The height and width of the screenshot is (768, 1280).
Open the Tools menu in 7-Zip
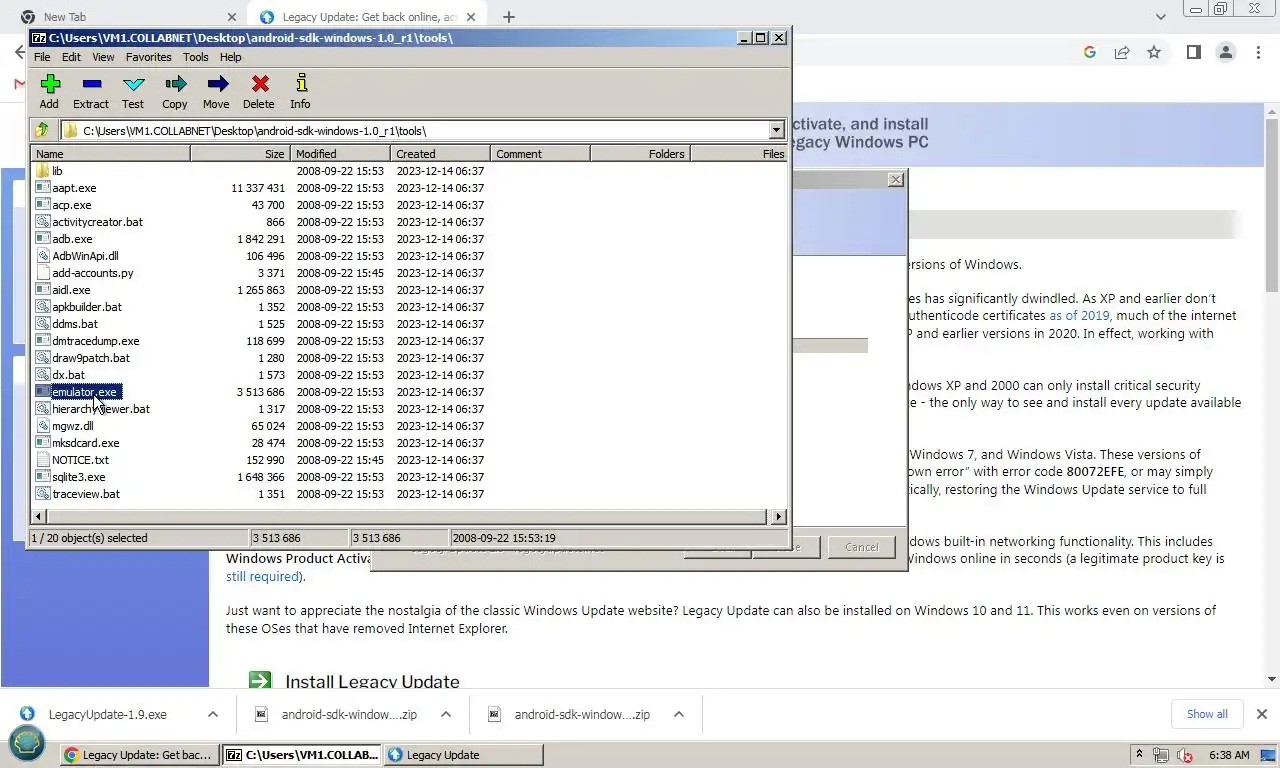[195, 57]
